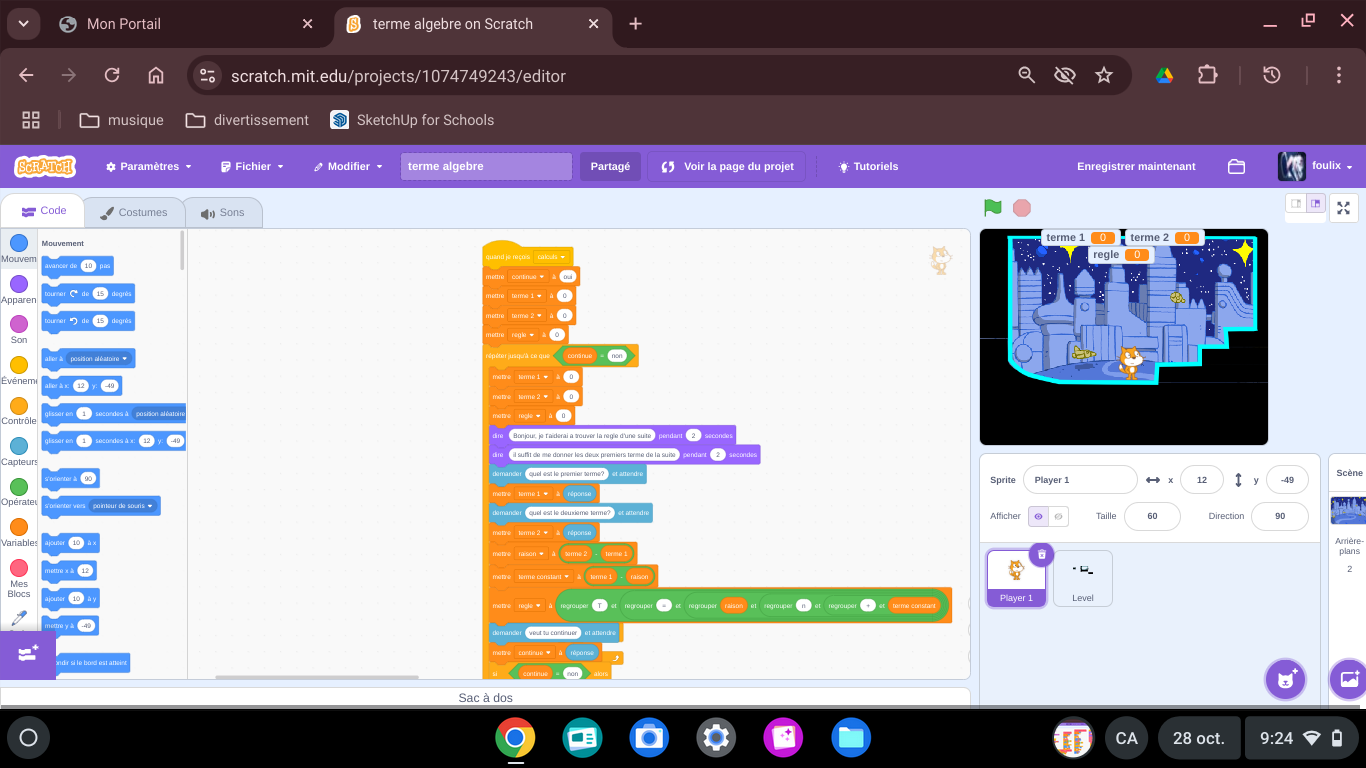Viewport: 1366px width, 768px height.
Task: Click the green flag to run project
Action: (992, 208)
